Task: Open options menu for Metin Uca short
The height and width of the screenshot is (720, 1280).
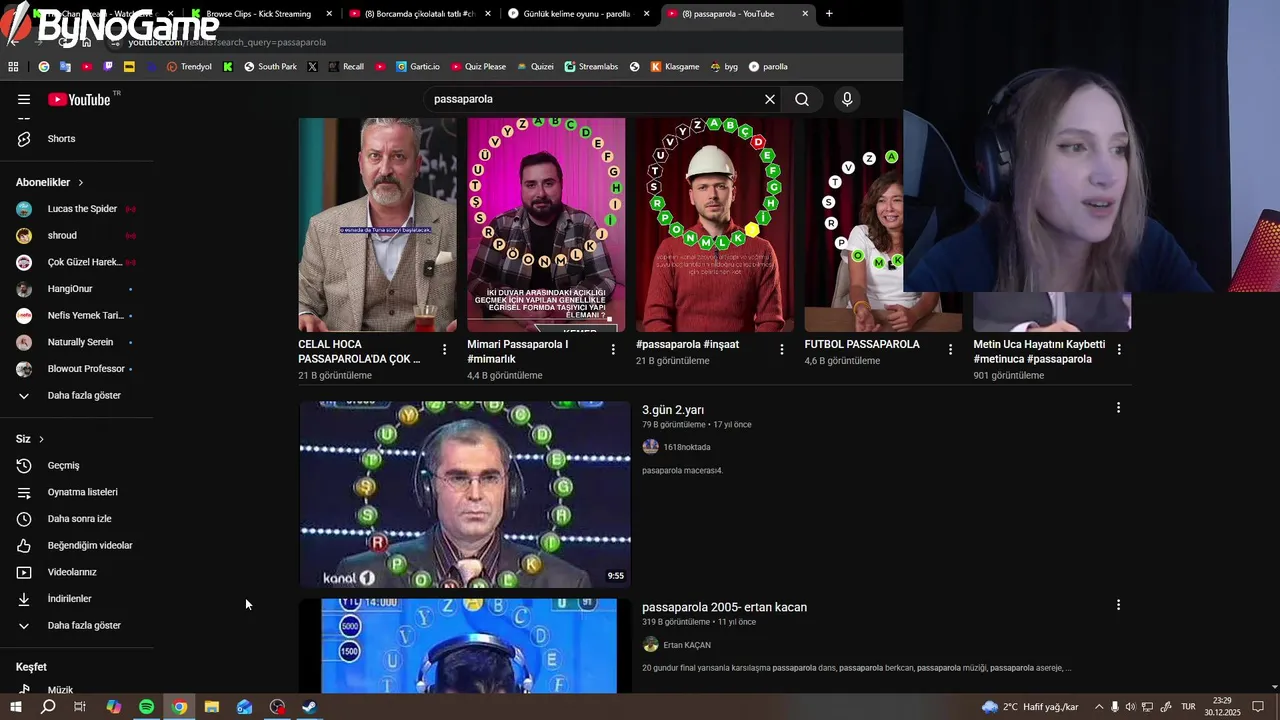Action: 1119,350
